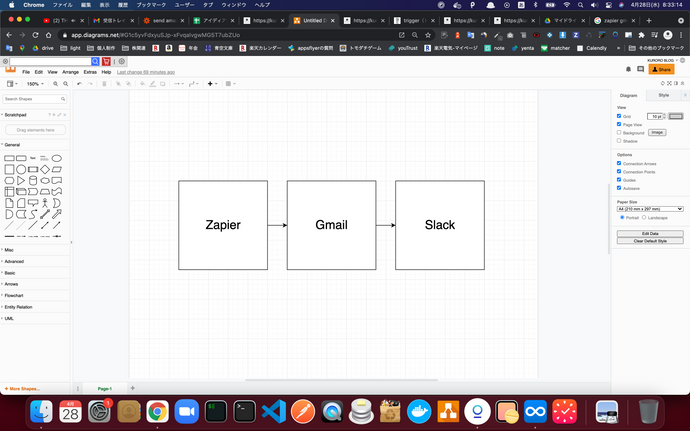690x431 pixels.
Task: Open Zoom app from the dock
Action: (187, 412)
